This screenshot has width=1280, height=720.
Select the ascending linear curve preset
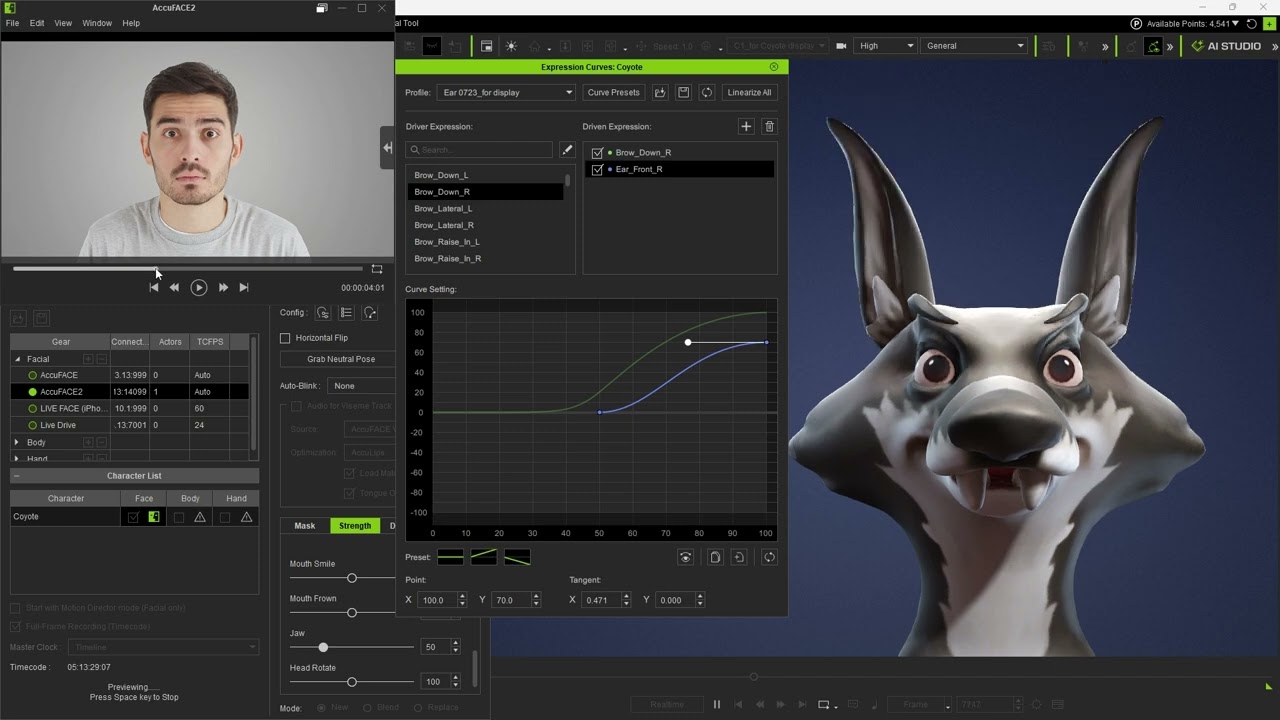(483, 557)
